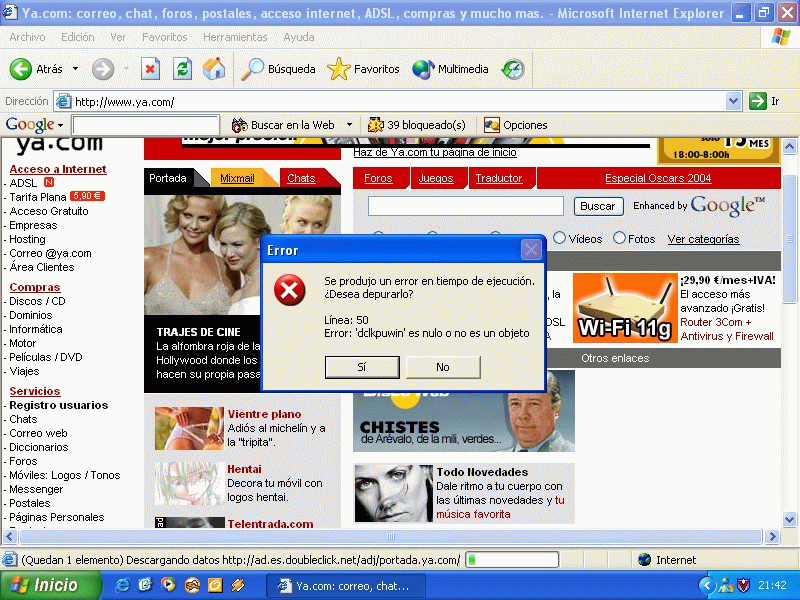Image resolution: width=800 pixels, height=600 pixels.
Task: Click the 39 bloqueado(s) popup blocker
Action: 417,125
